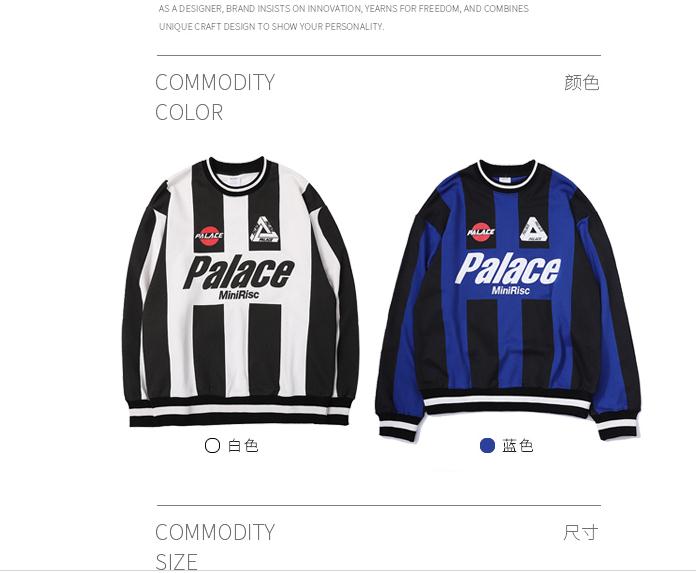Click the red Palace circle logo on blue sweatshirt

point(481,232)
